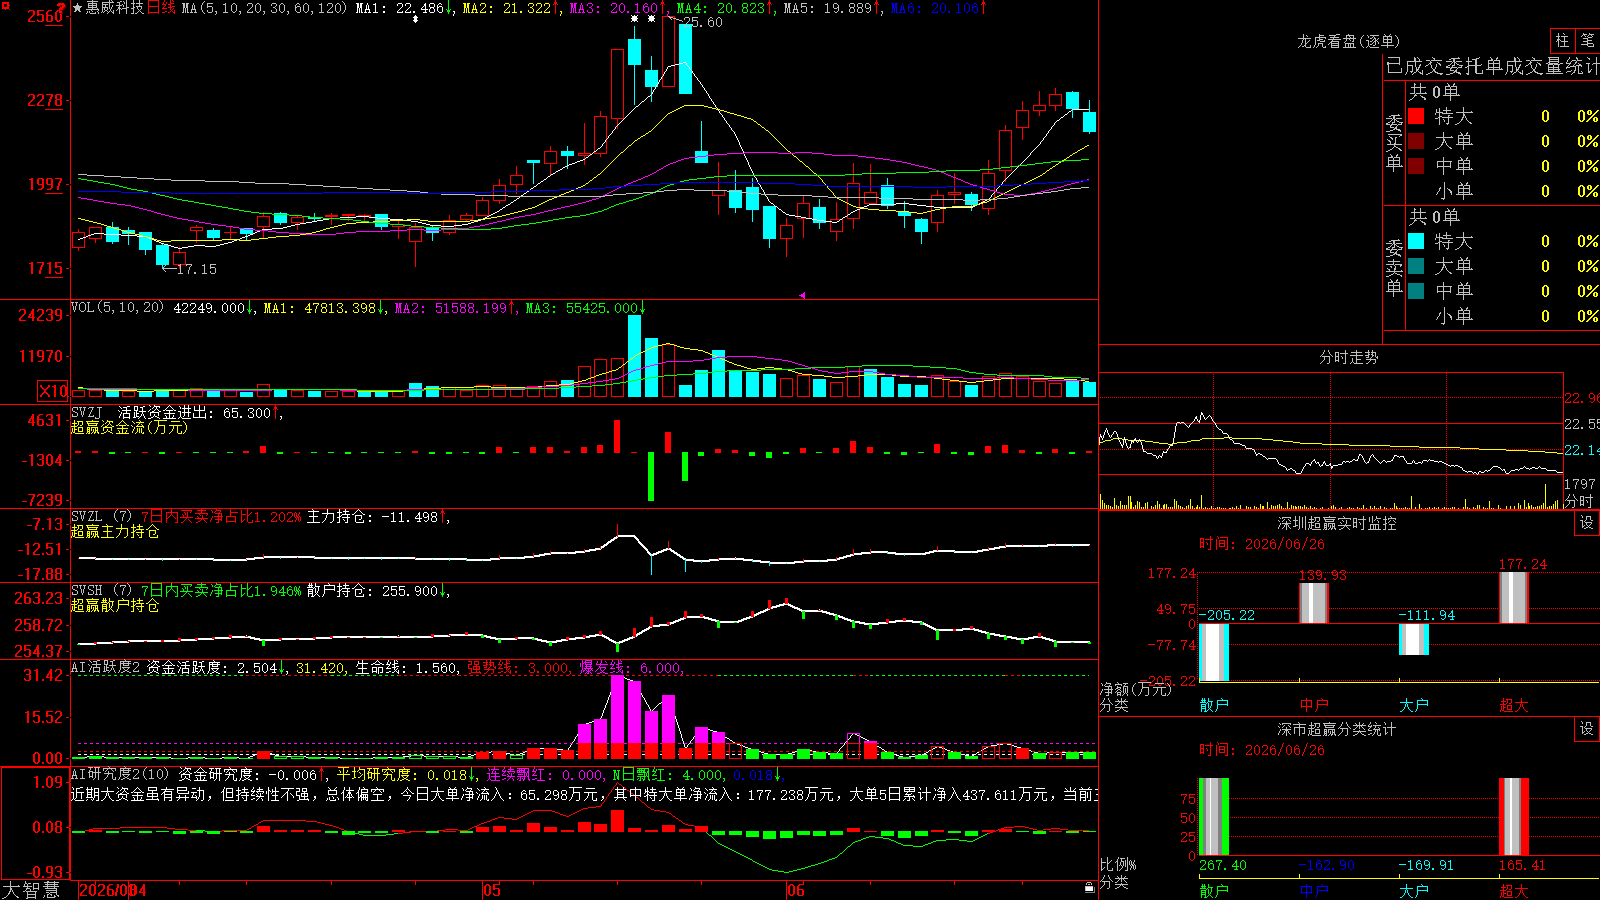Click the 日线 period label
The height and width of the screenshot is (900, 1600).
(161, 8)
